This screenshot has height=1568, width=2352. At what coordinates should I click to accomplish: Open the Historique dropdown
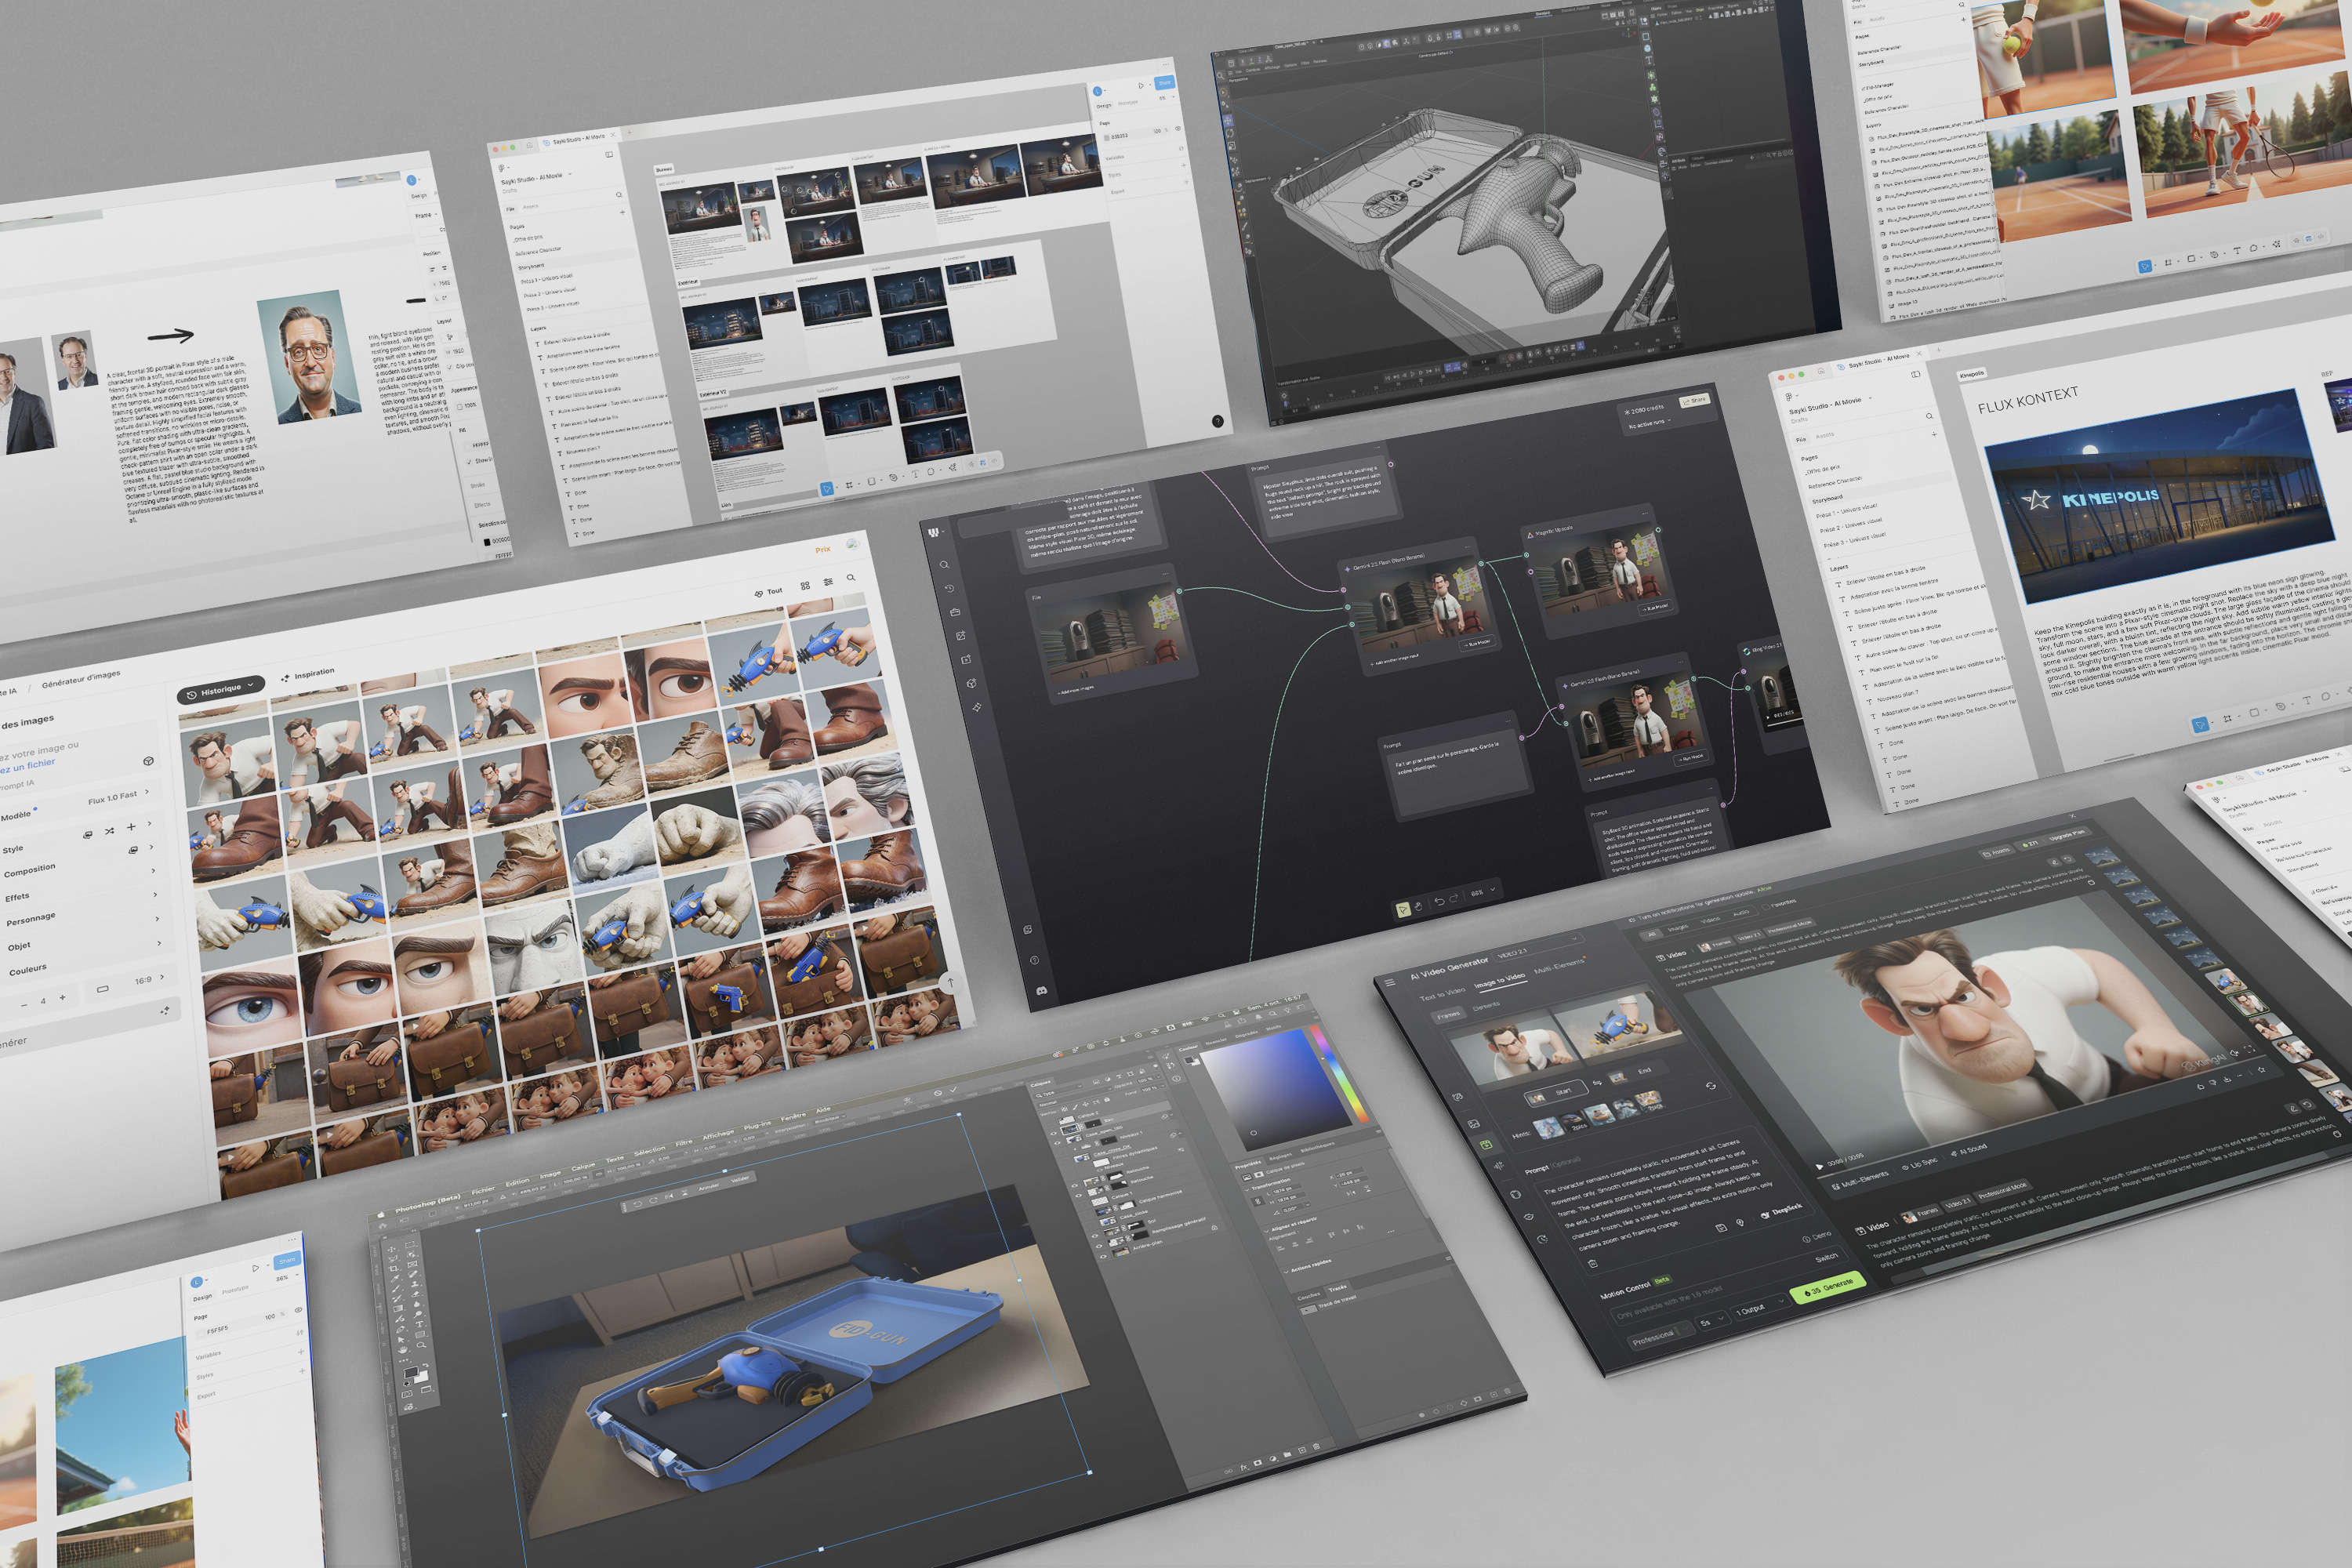[222, 689]
